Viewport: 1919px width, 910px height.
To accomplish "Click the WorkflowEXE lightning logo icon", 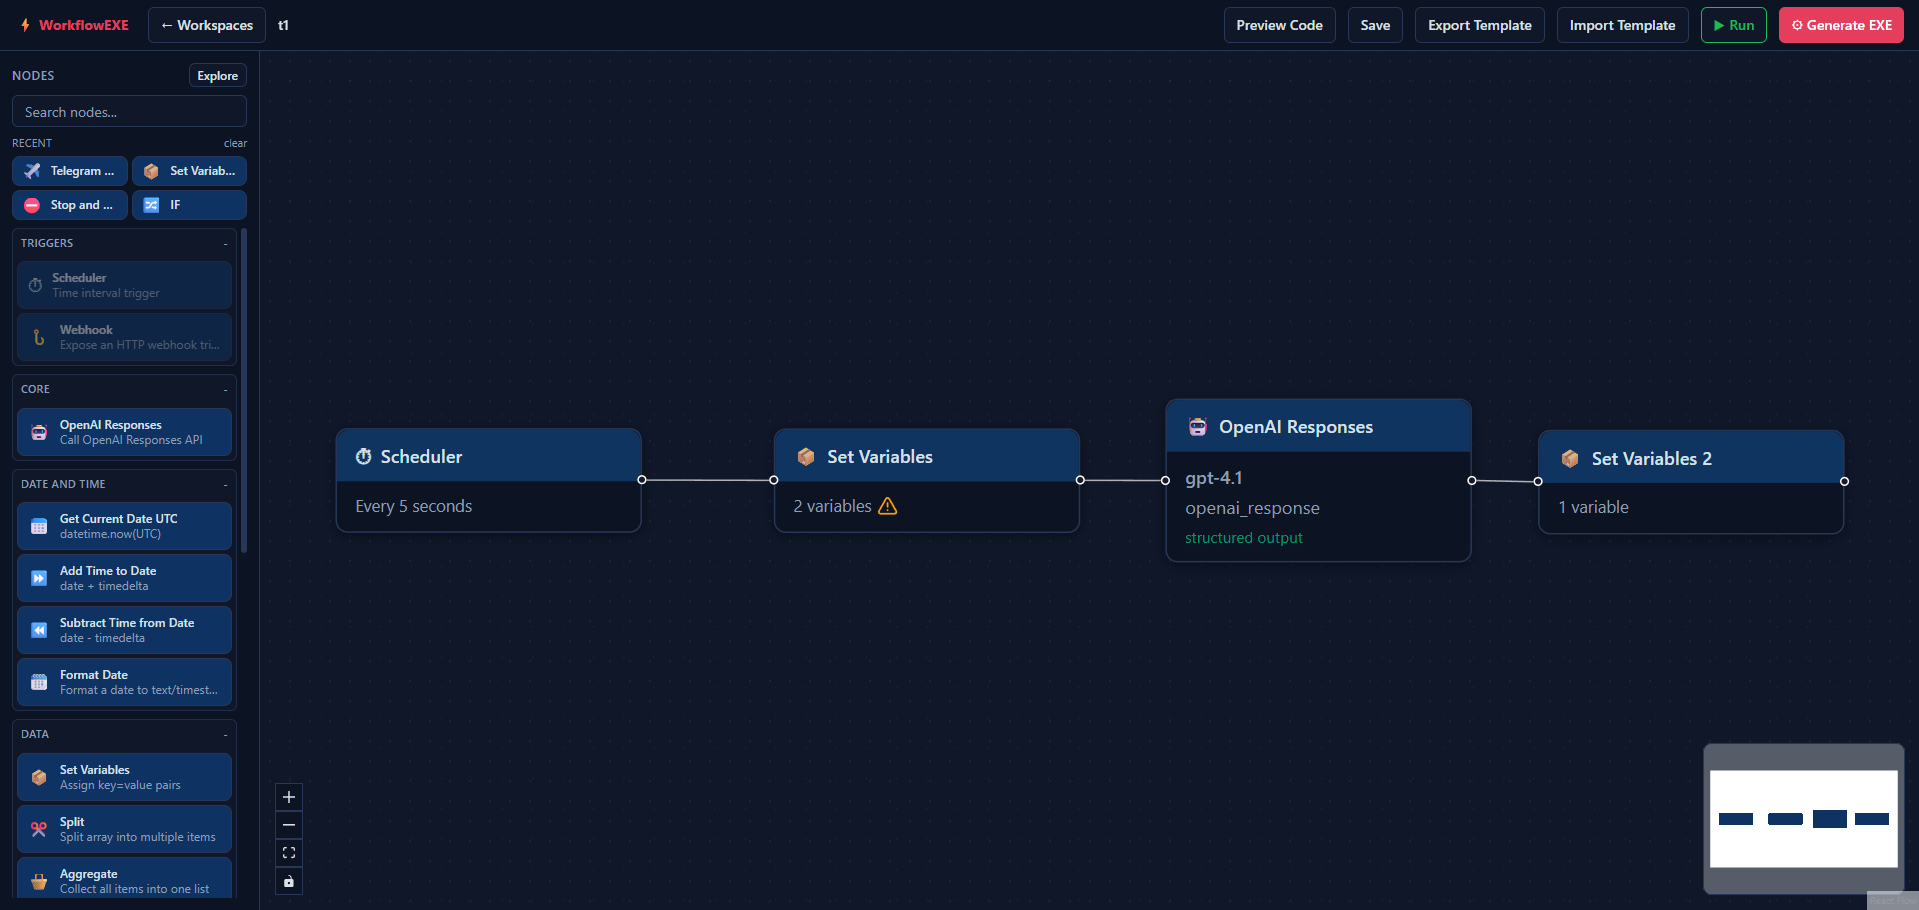I will [25, 25].
